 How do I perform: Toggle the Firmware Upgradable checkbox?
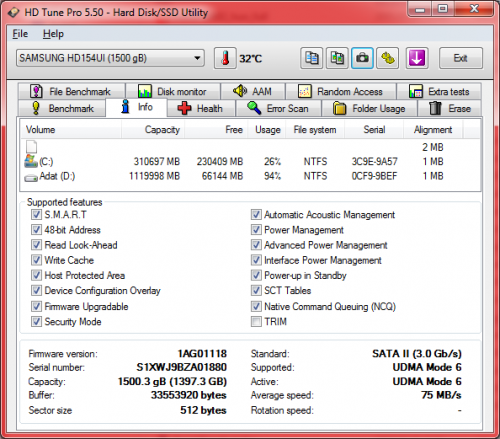(36, 306)
